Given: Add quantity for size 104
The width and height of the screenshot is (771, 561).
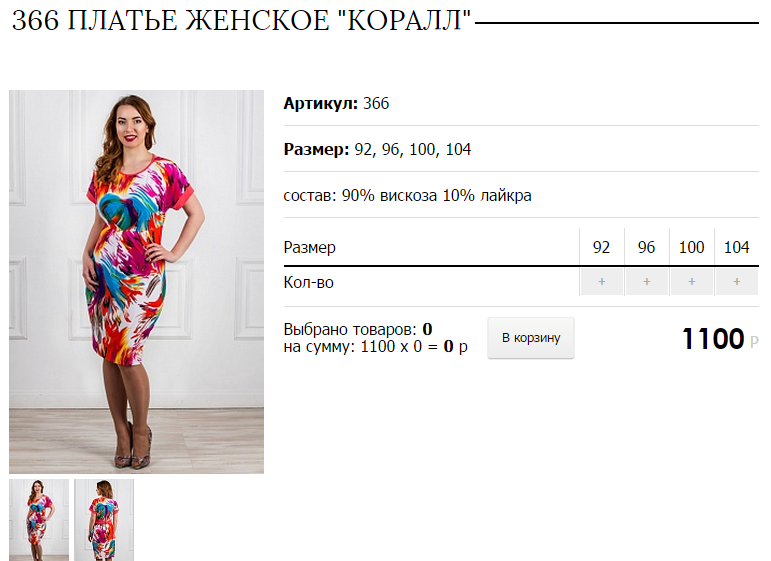Looking at the screenshot, I should coord(737,282).
